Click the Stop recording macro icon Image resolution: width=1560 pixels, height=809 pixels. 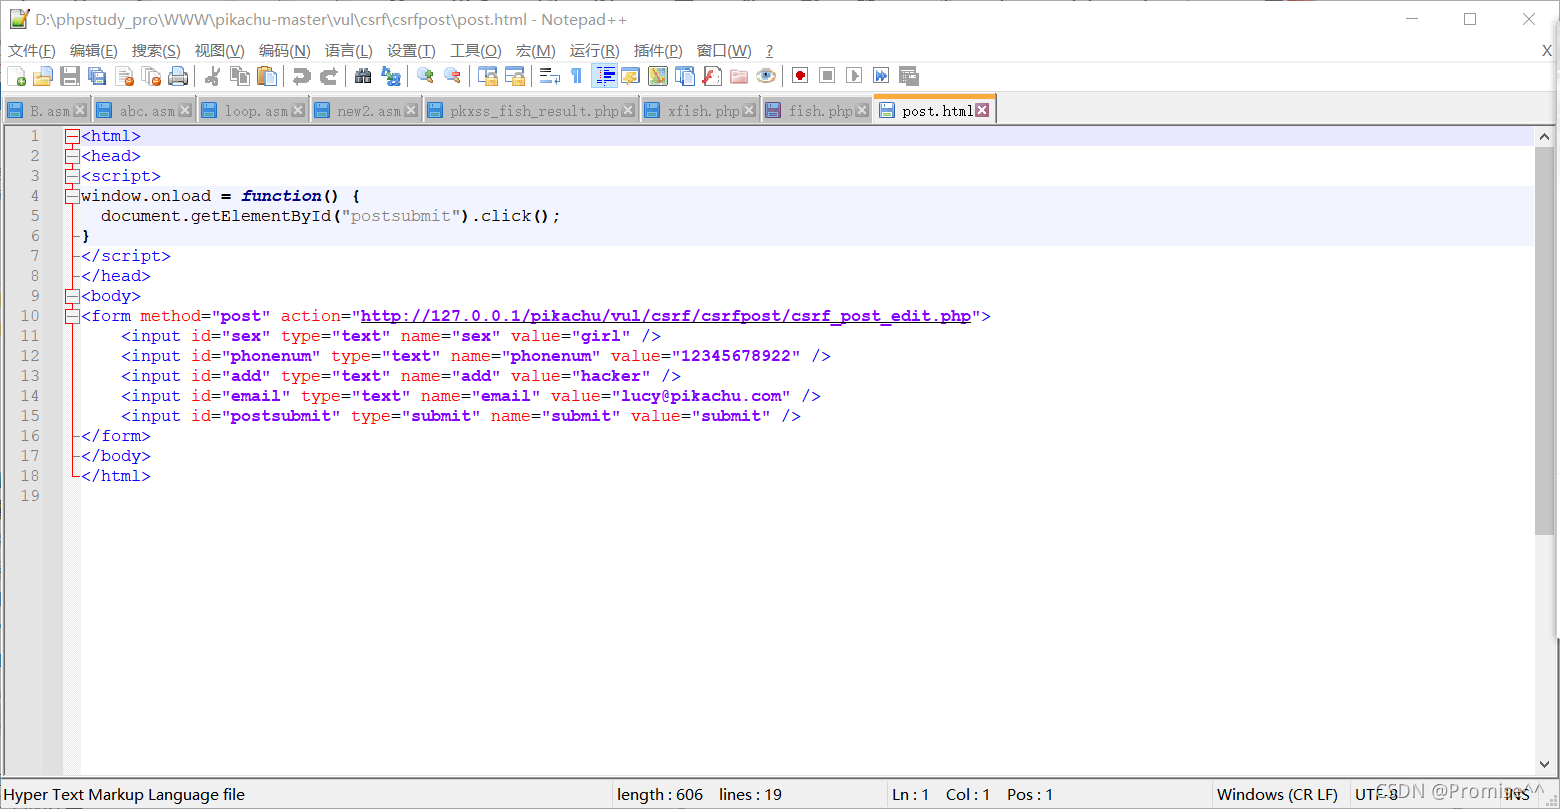[x=827, y=76]
